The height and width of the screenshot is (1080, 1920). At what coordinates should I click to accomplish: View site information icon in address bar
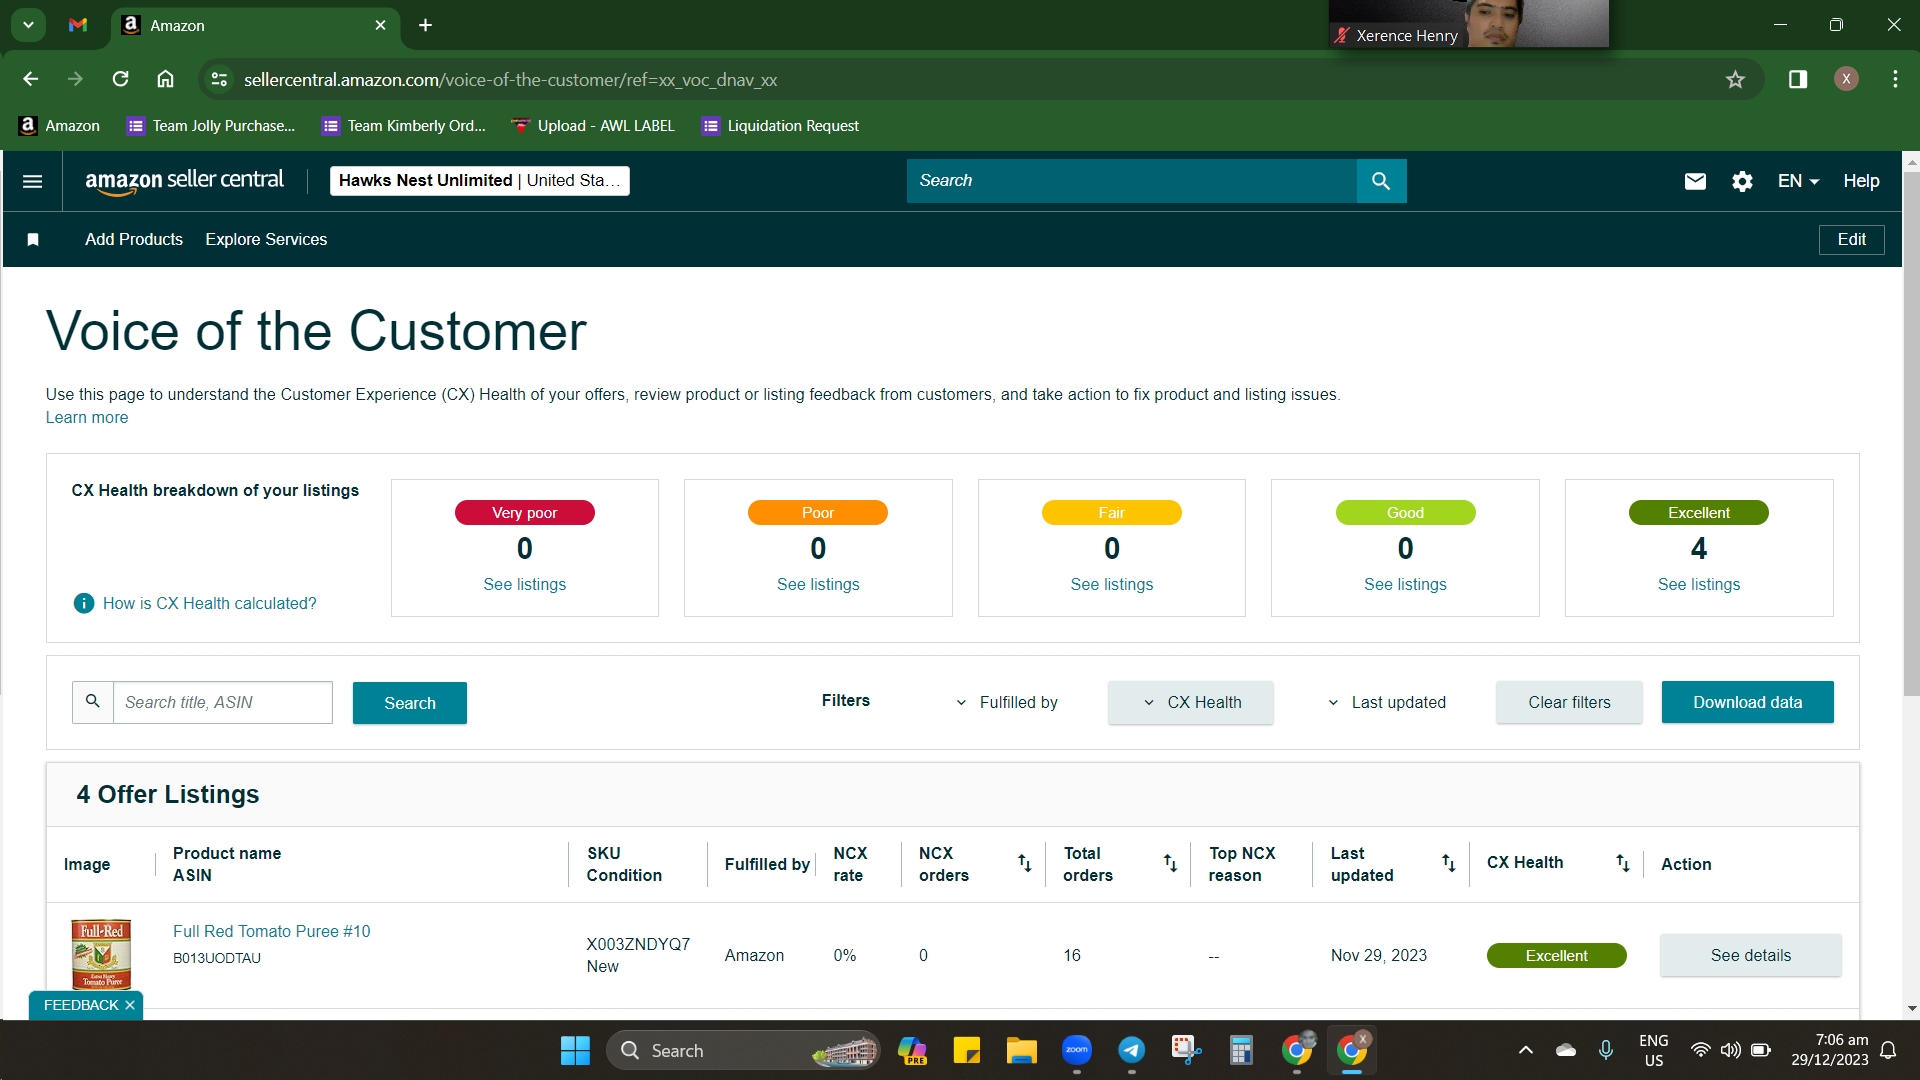click(x=219, y=79)
